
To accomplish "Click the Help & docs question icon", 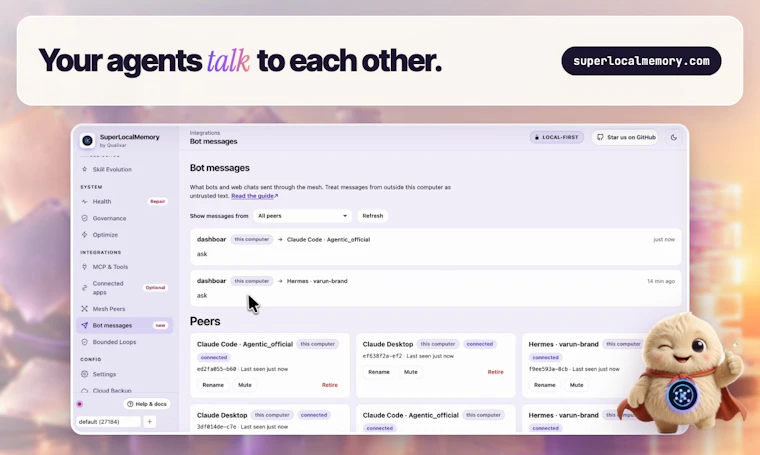I will 130,404.
